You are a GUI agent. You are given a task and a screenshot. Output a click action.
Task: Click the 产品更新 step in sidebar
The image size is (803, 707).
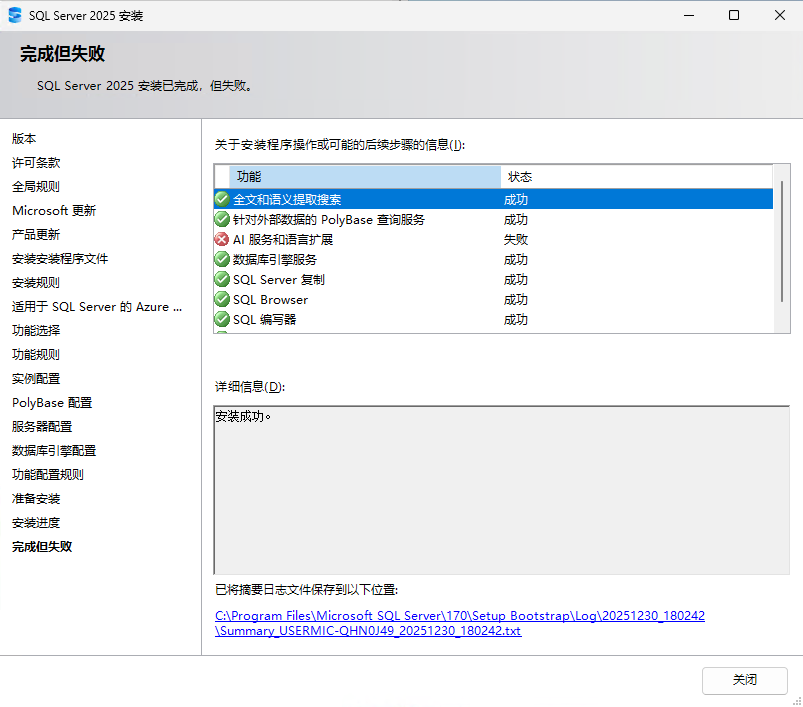pos(36,234)
